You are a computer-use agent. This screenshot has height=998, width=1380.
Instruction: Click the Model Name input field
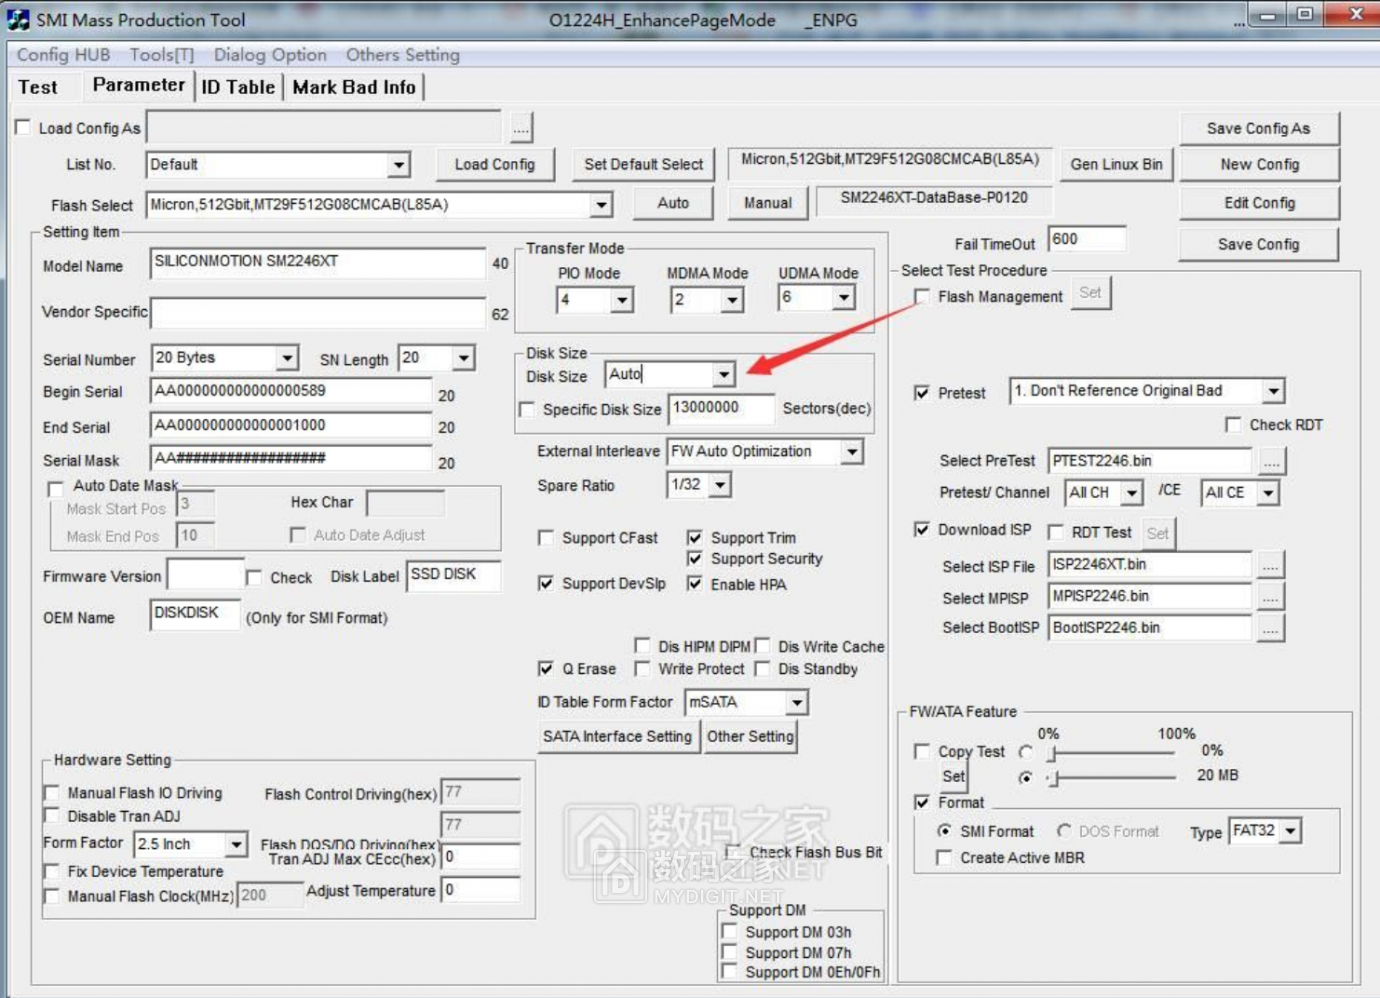[318, 263]
